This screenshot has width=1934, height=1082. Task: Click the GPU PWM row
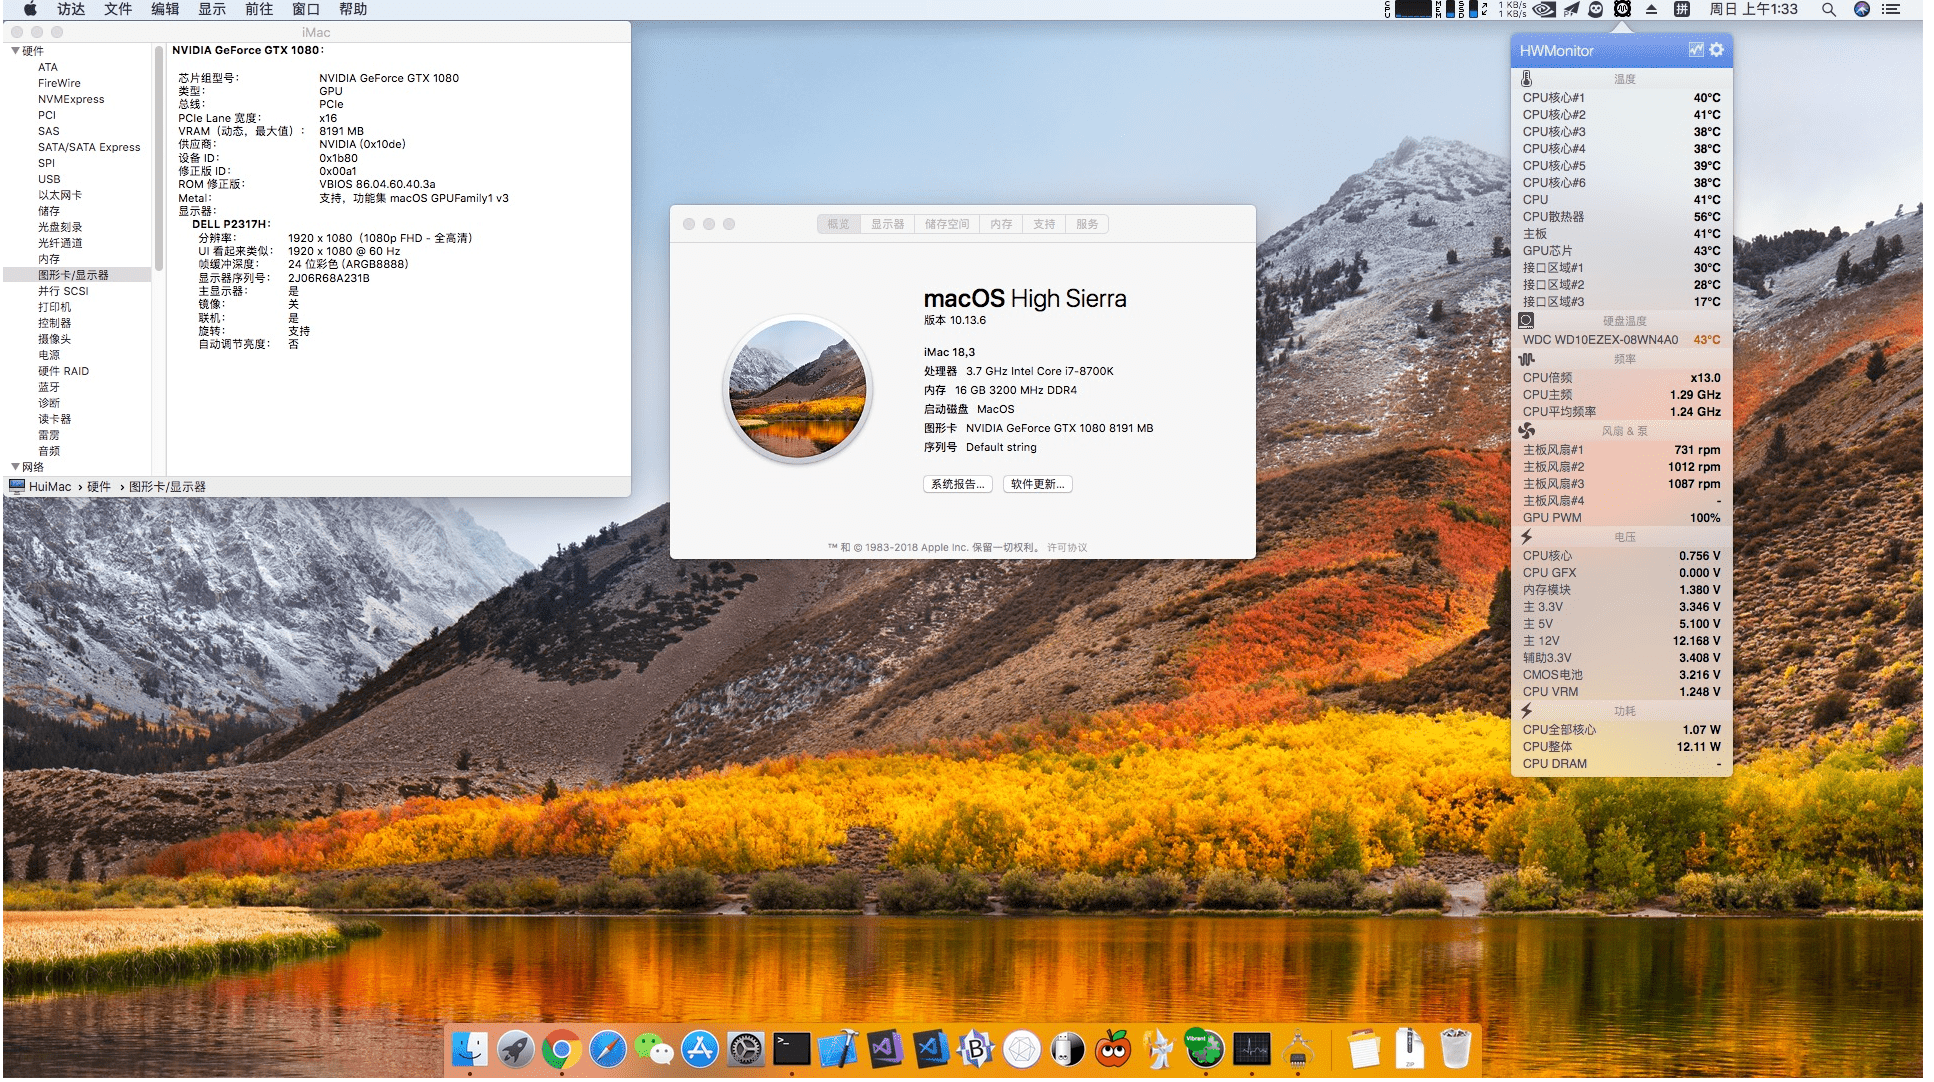tap(1621, 518)
